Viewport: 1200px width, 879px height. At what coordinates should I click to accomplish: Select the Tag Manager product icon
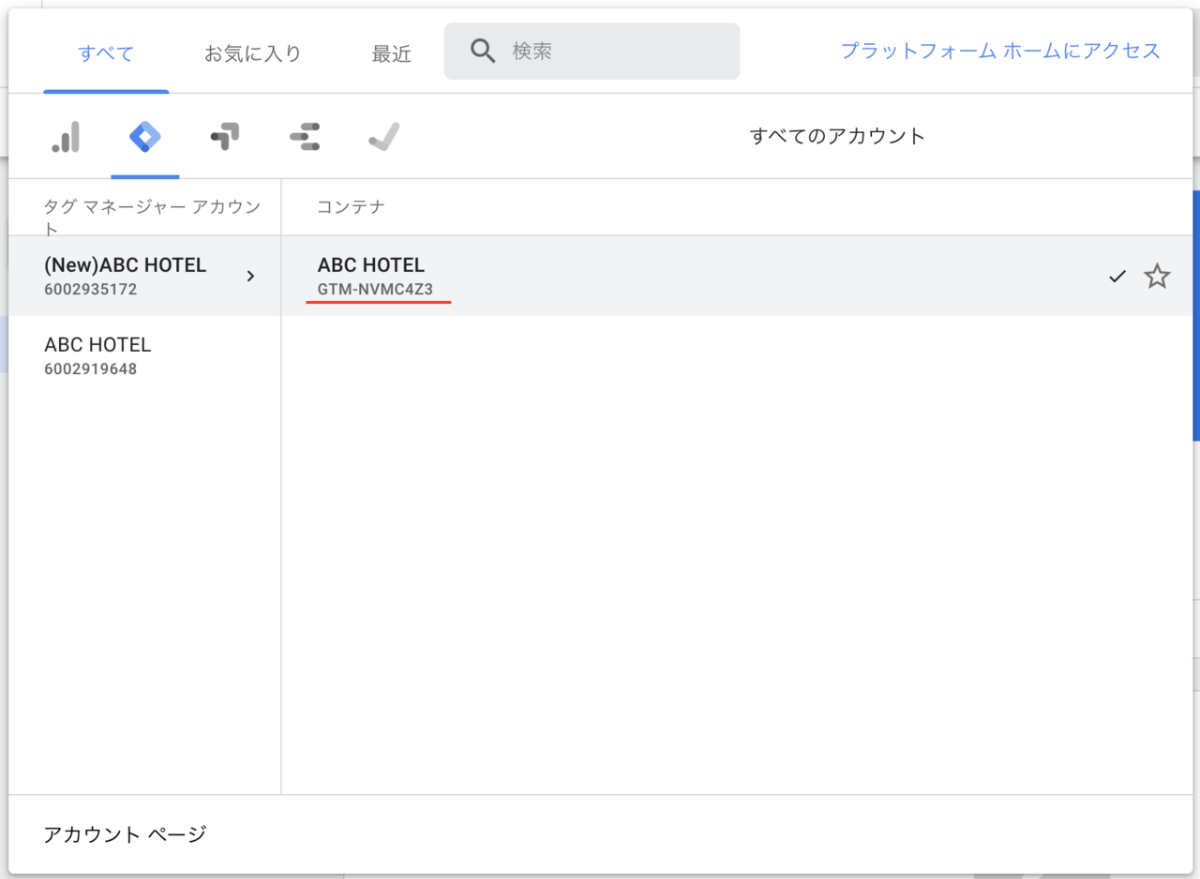click(145, 137)
